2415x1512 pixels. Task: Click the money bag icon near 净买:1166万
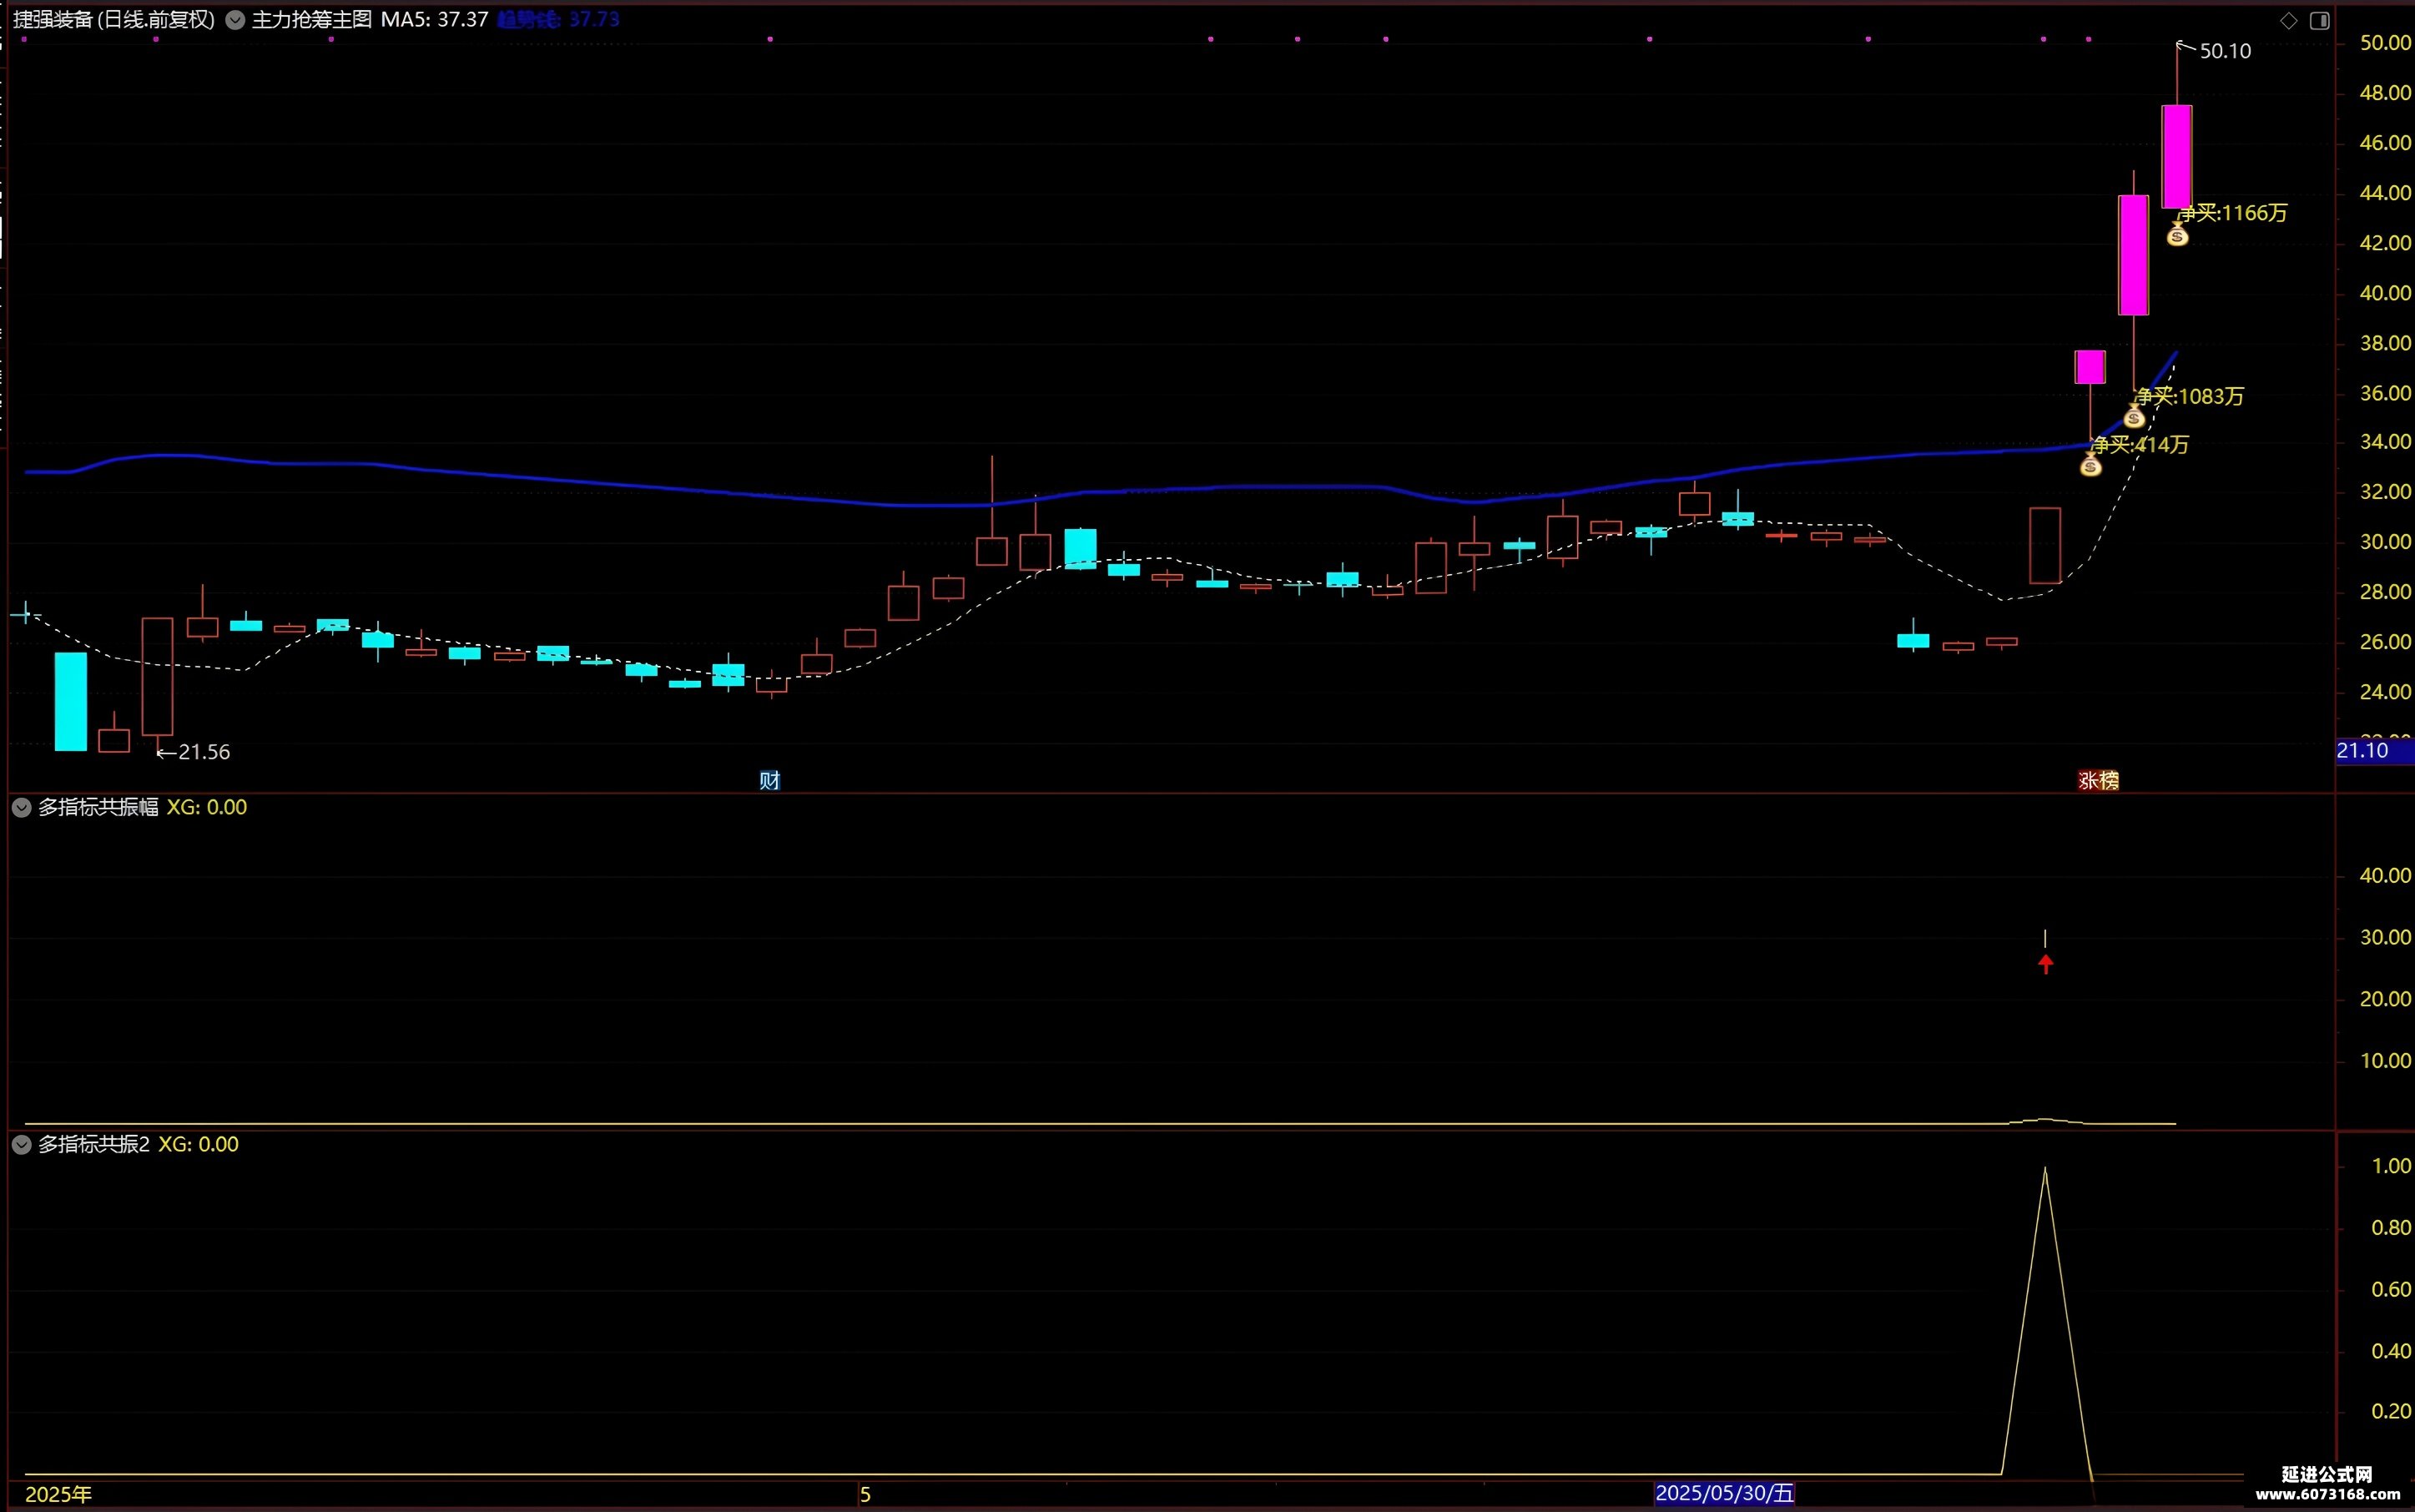2177,235
